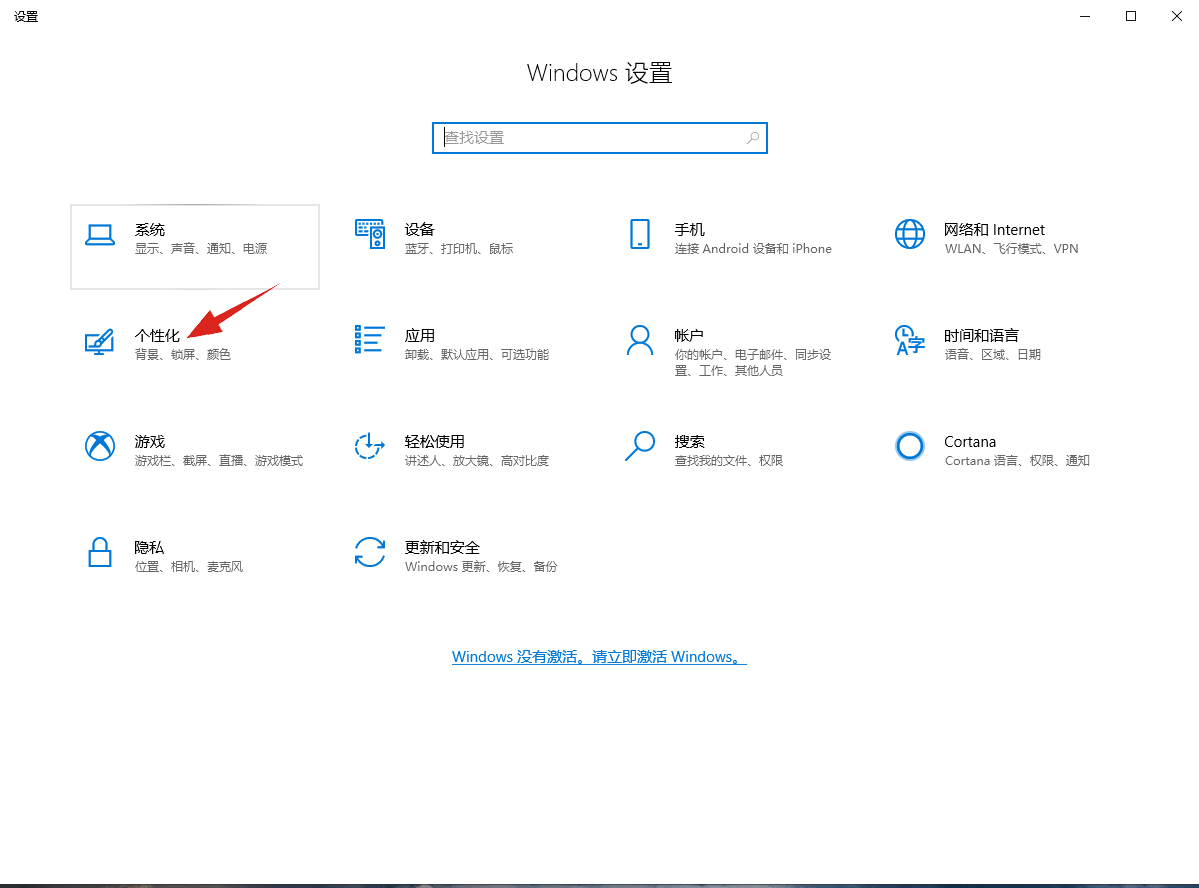
Task: Open the 系统 laptop icon
Action: tap(99, 235)
